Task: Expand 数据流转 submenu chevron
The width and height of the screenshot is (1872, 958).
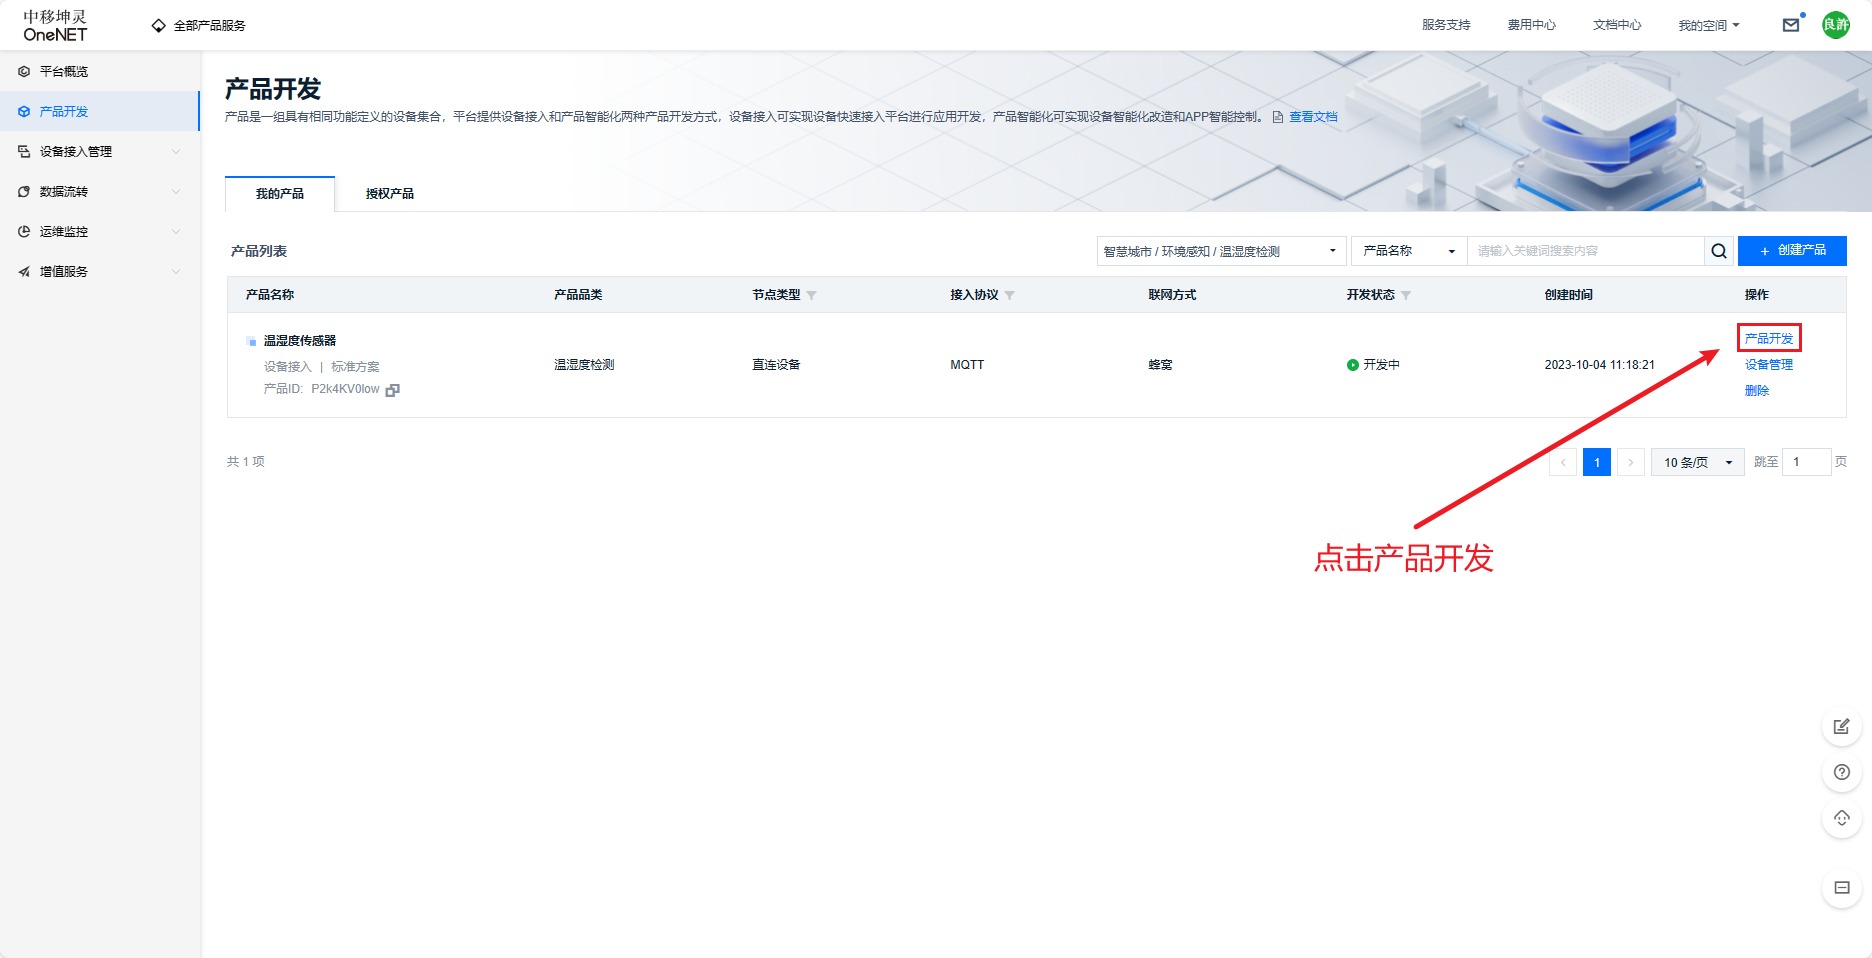Action: pos(176,192)
